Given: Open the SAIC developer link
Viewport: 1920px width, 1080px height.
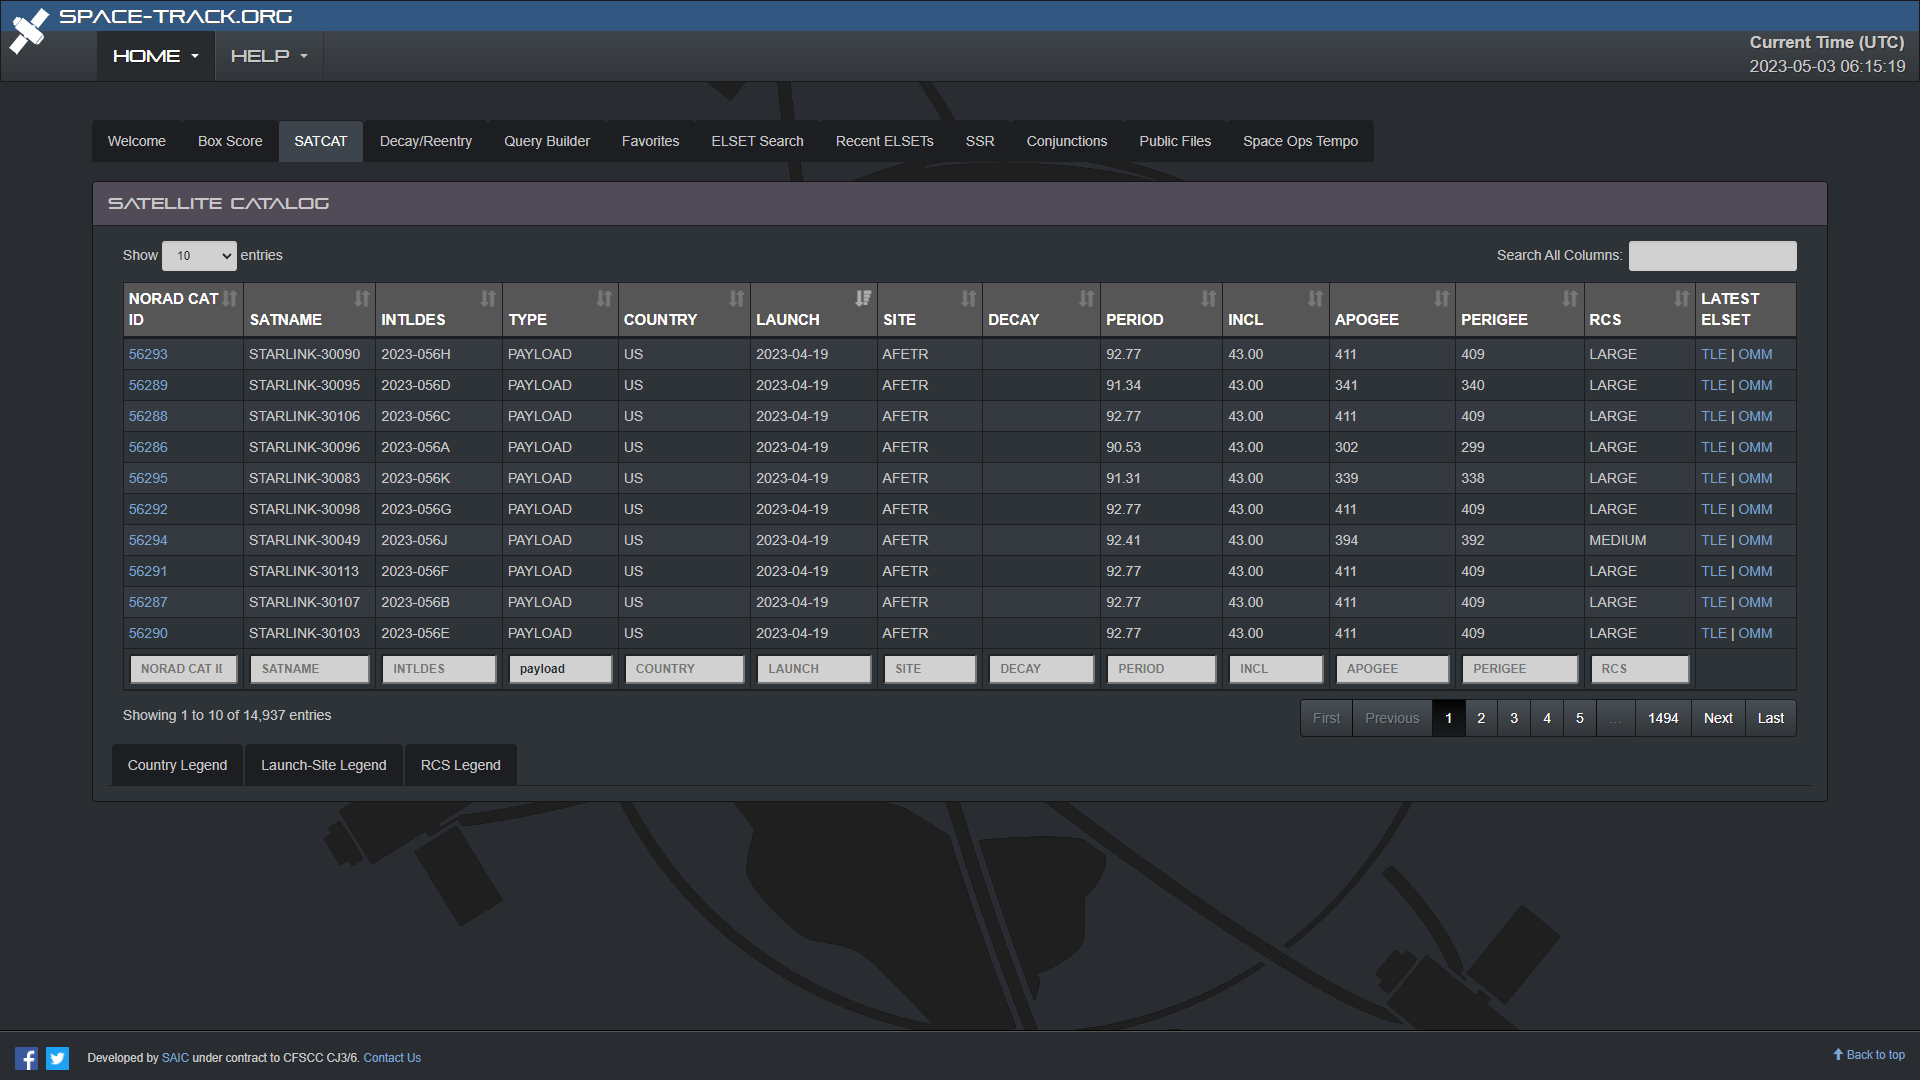Looking at the screenshot, I should pyautogui.click(x=175, y=1058).
